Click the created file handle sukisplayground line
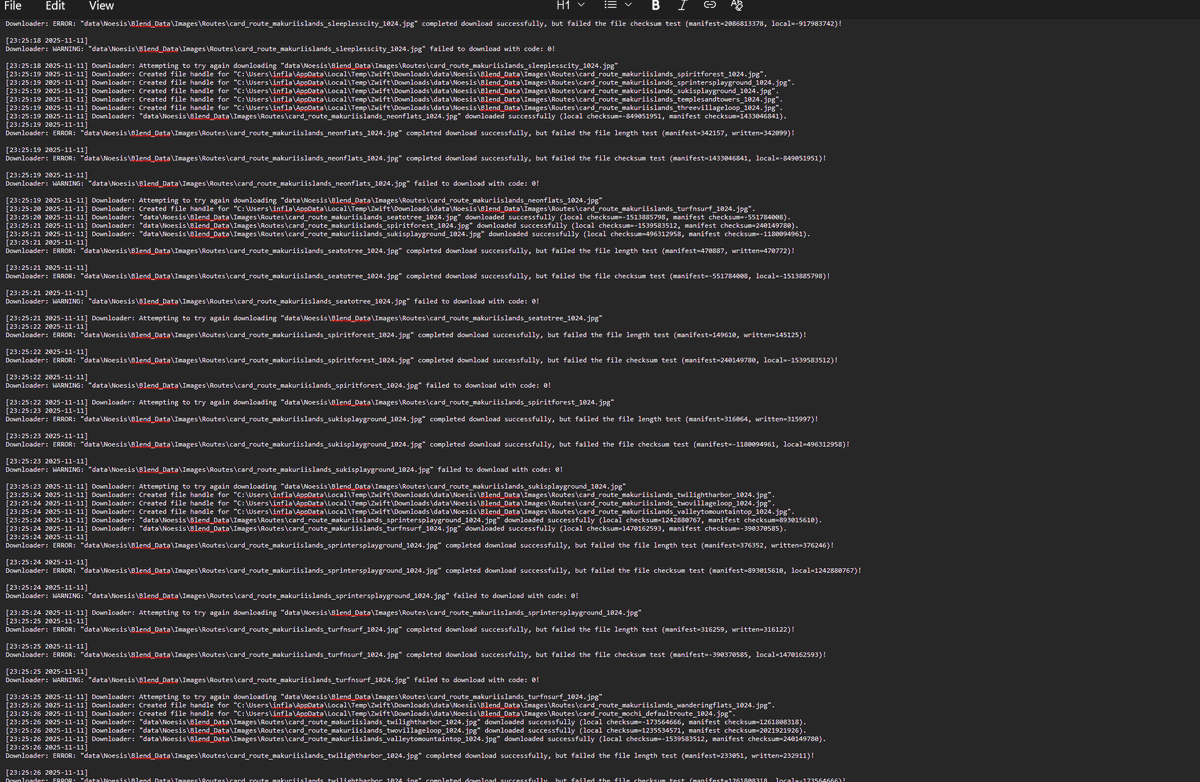This screenshot has height=782, width=1200. [392, 90]
